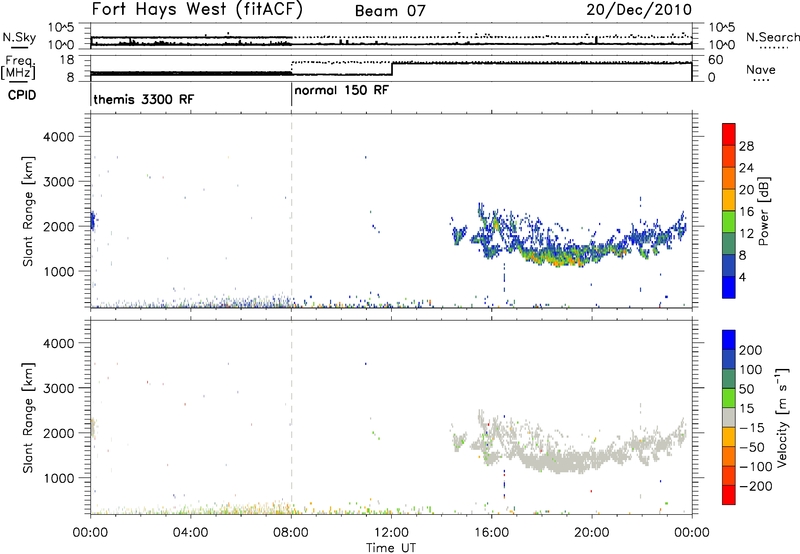The image size is (800, 554).
Task: Click the "Velocity [m s⁻¹]" color bar title
Action: pos(782,417)
